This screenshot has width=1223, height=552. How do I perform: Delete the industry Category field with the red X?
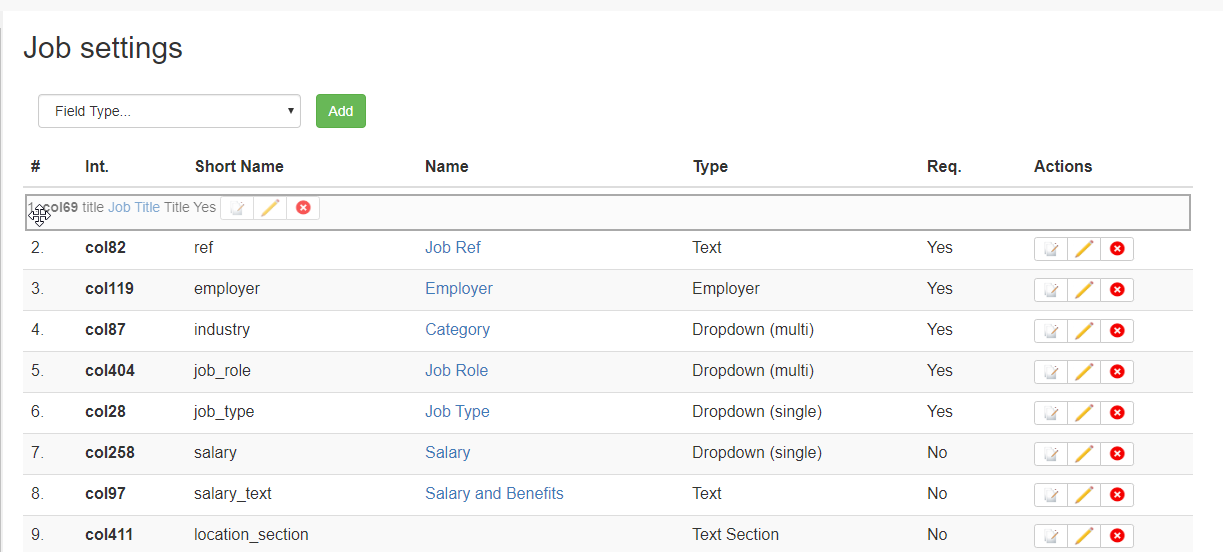pyautogui.click(x=1117, y=331)
